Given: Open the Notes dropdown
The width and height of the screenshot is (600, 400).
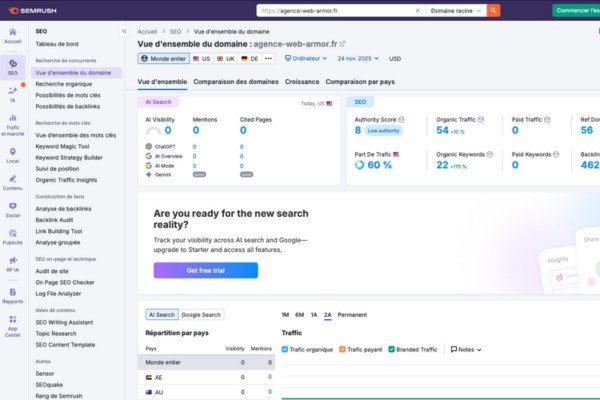Looking at the screenshot, I should coord(466,349).
